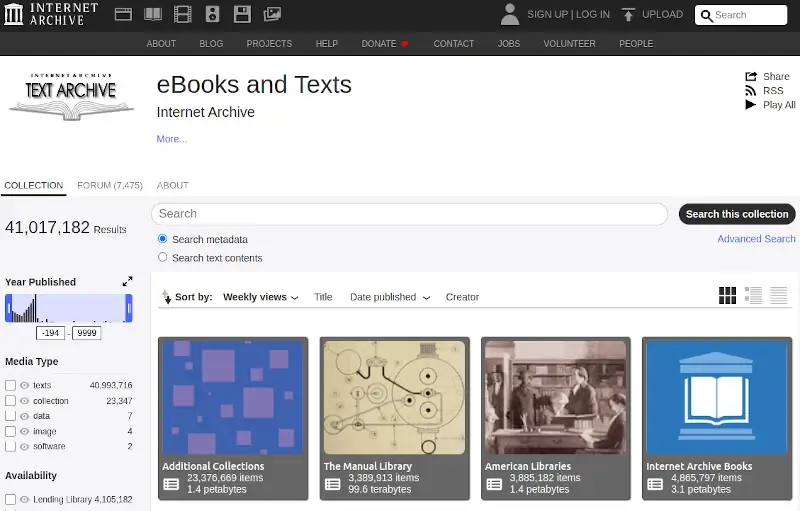Open the Software floppy disk icon
Screen dimensions: 800x511
(x=242, y=14)
